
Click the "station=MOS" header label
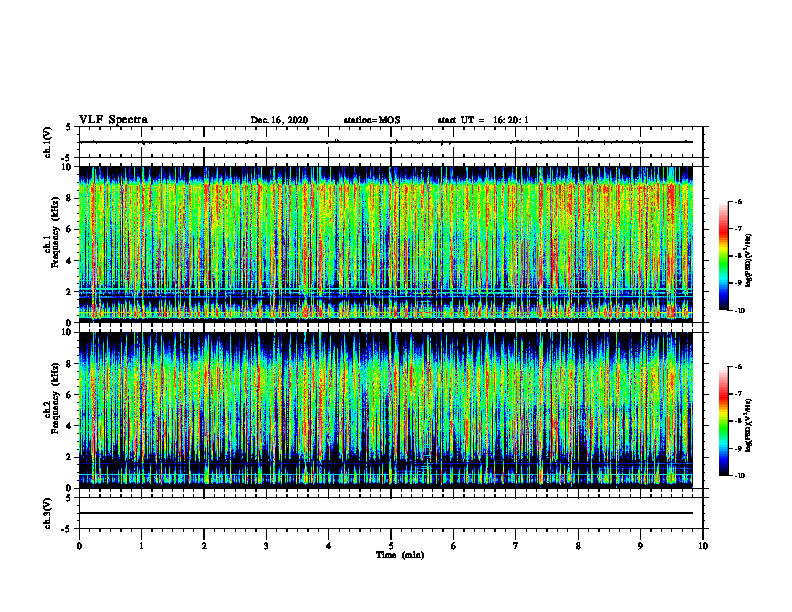(x=372, y=120)
